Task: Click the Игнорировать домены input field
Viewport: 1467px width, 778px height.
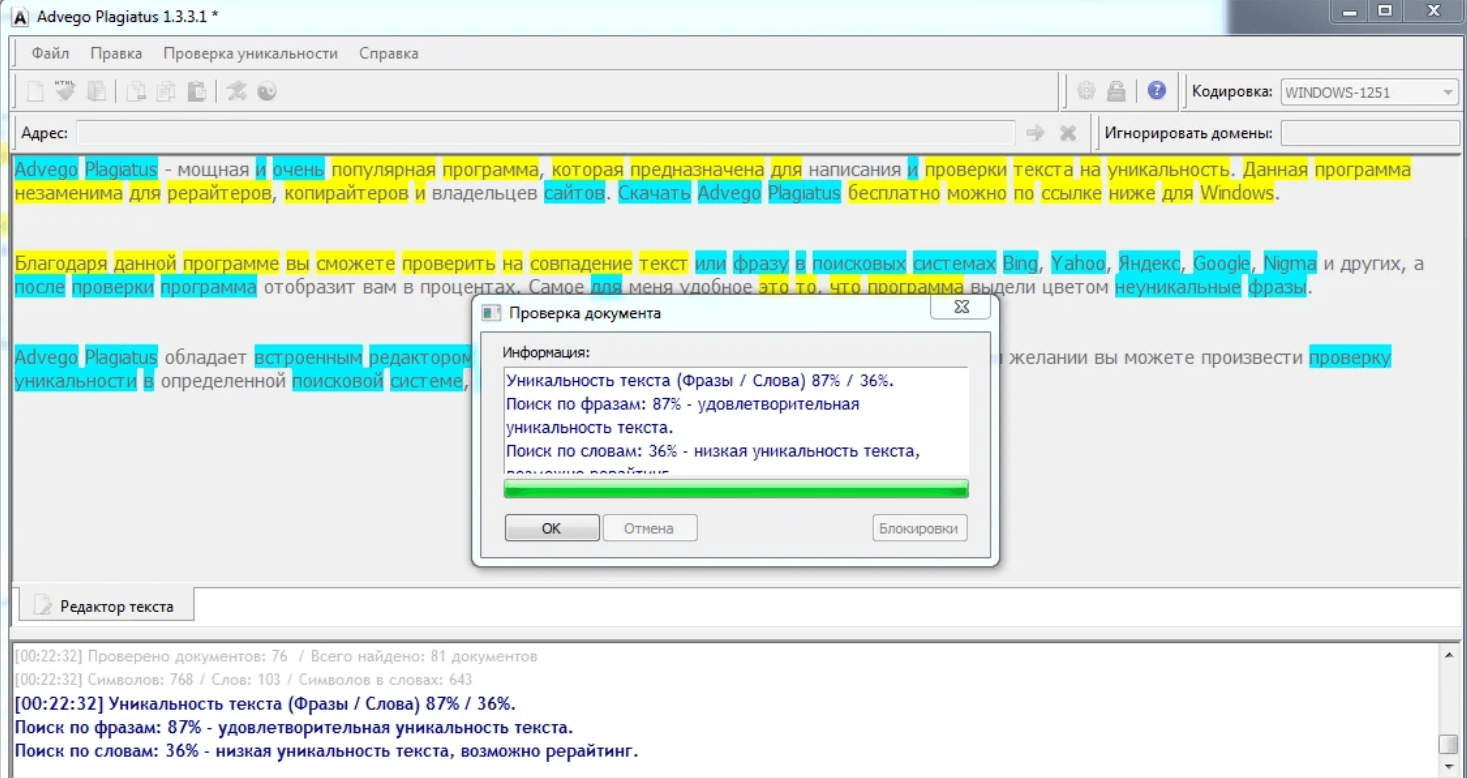Action: click(x=1369, y=133)
